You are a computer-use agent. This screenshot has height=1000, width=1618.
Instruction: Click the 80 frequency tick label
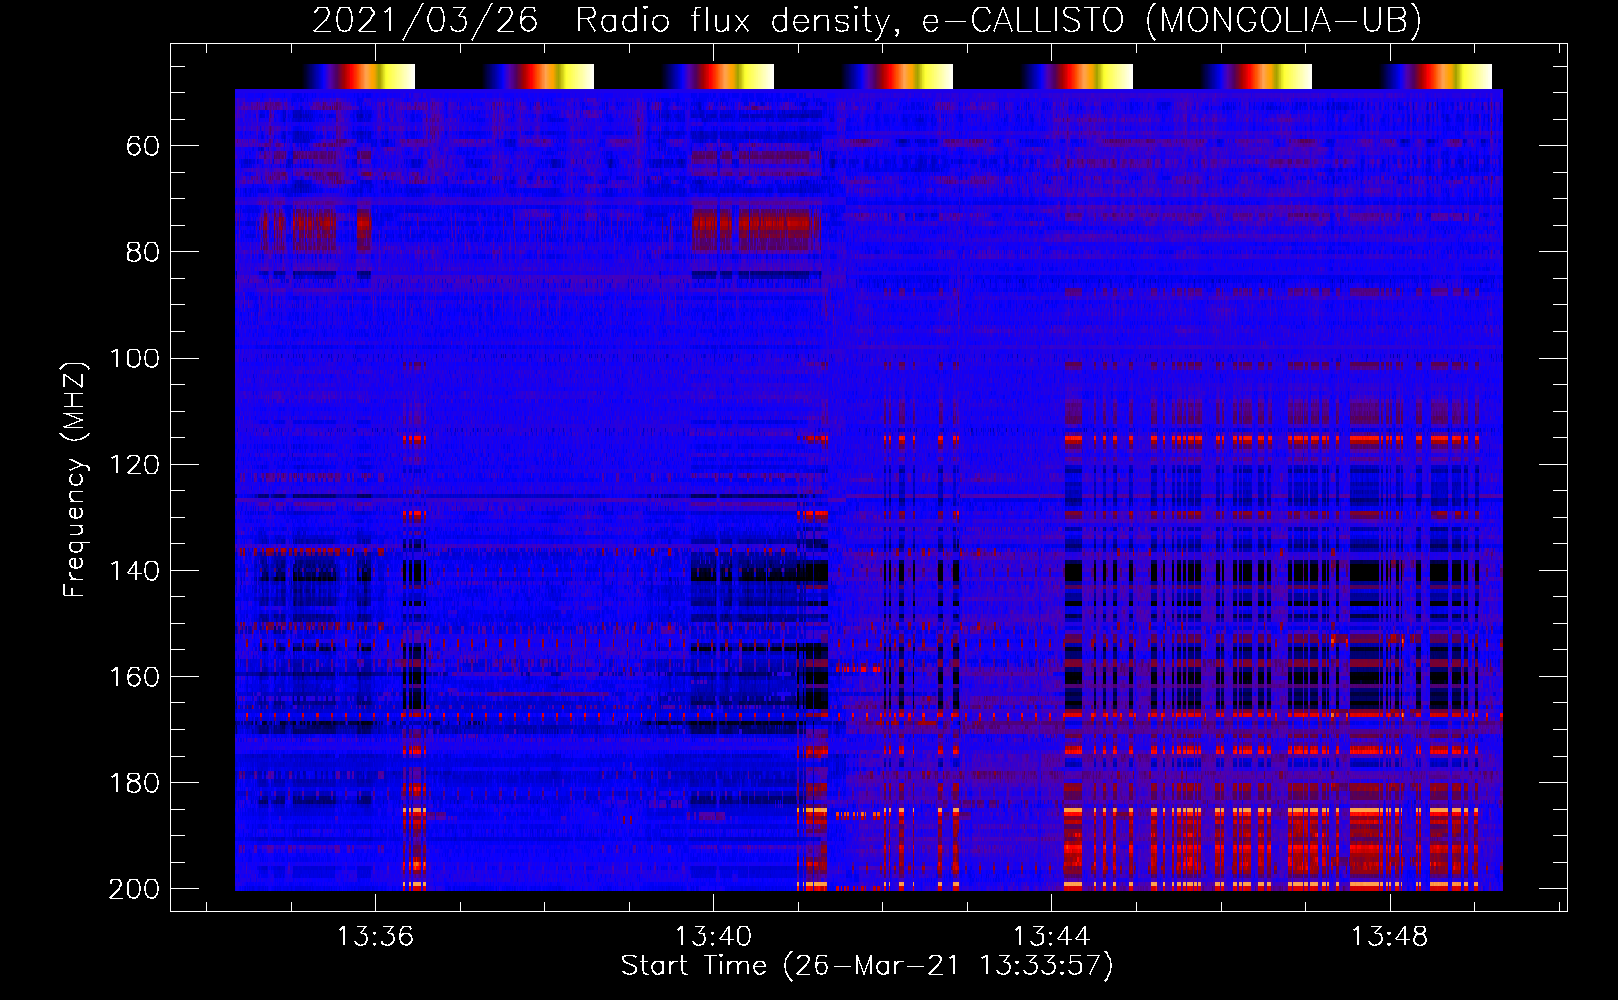point(142,252)
